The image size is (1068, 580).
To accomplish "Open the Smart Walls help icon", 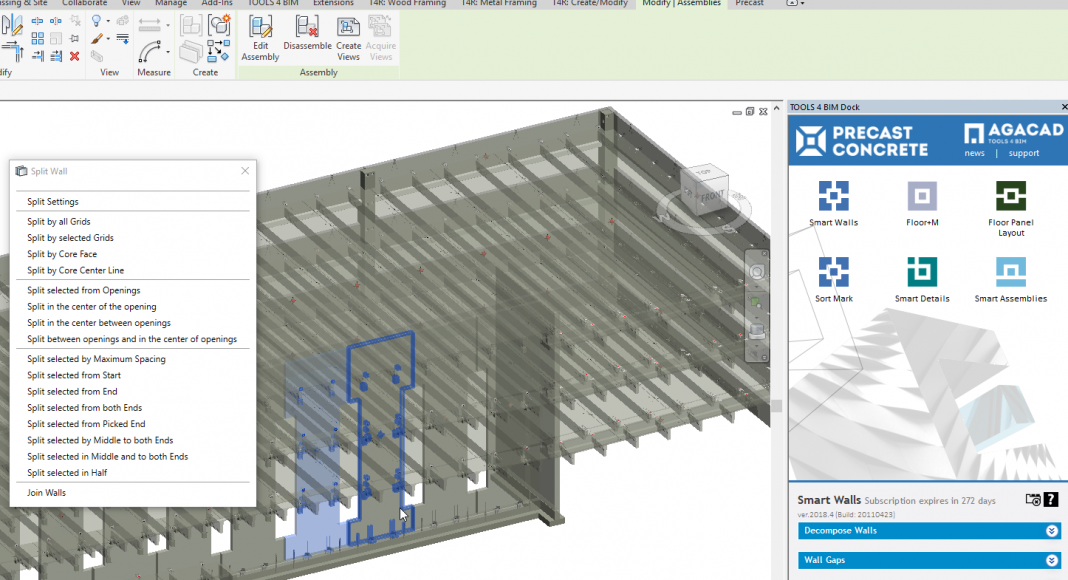I will [x=1051, y=500].
